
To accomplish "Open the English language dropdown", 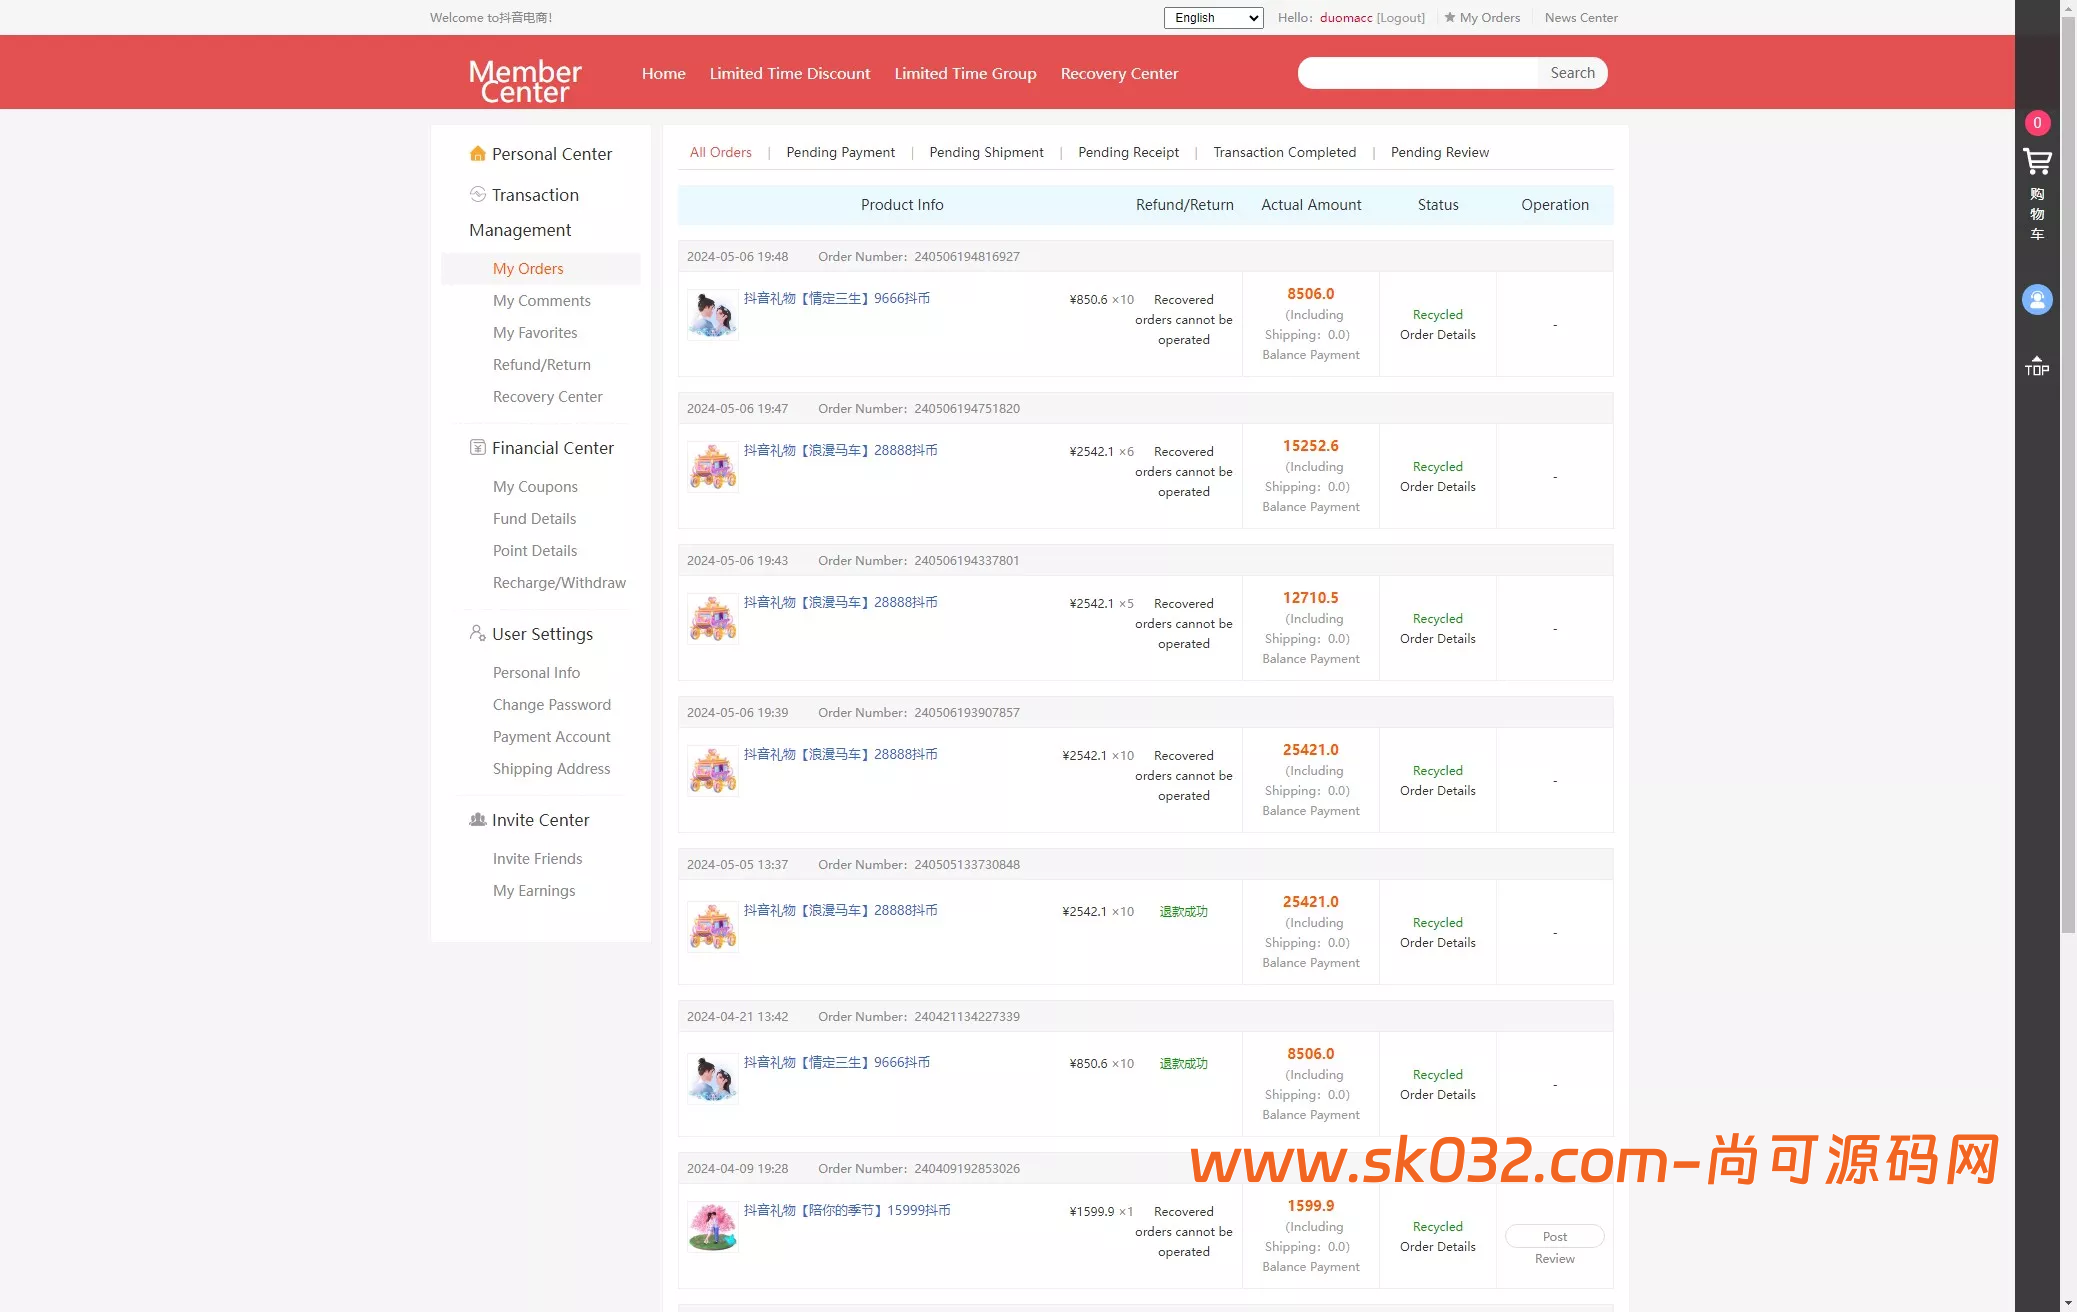I will click(x=1213, y=18).
